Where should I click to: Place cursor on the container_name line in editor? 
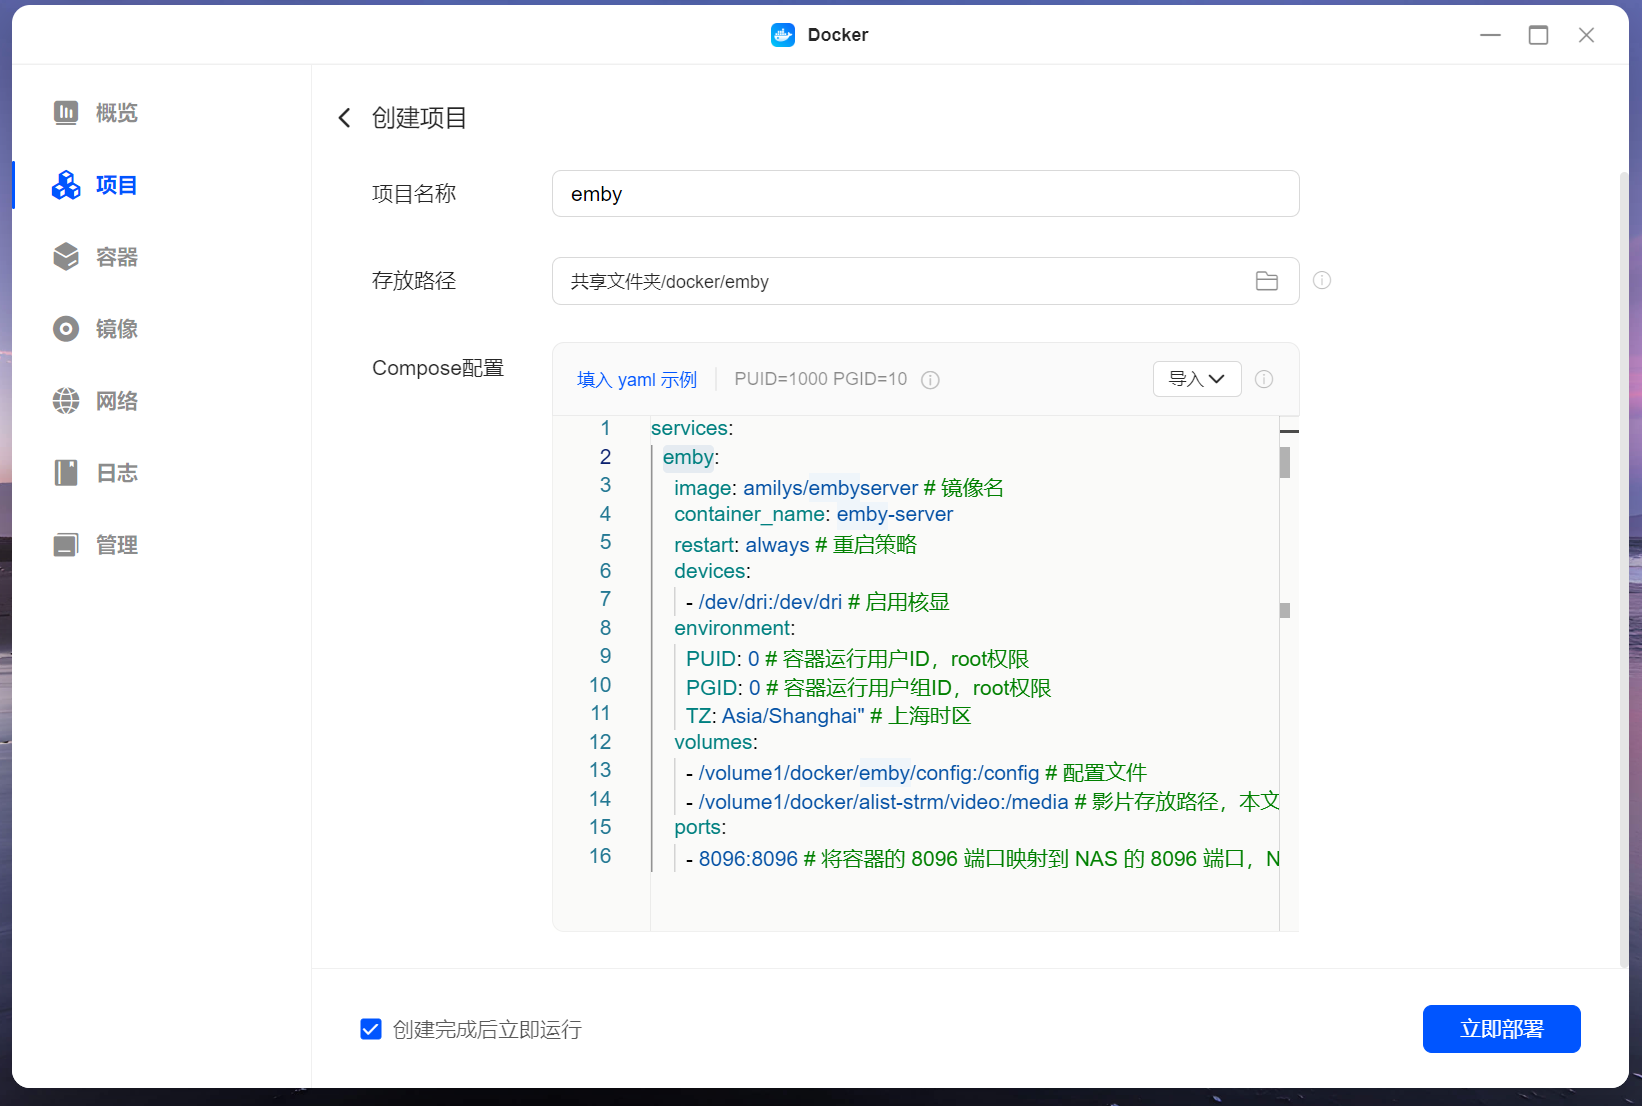[813, 514]
